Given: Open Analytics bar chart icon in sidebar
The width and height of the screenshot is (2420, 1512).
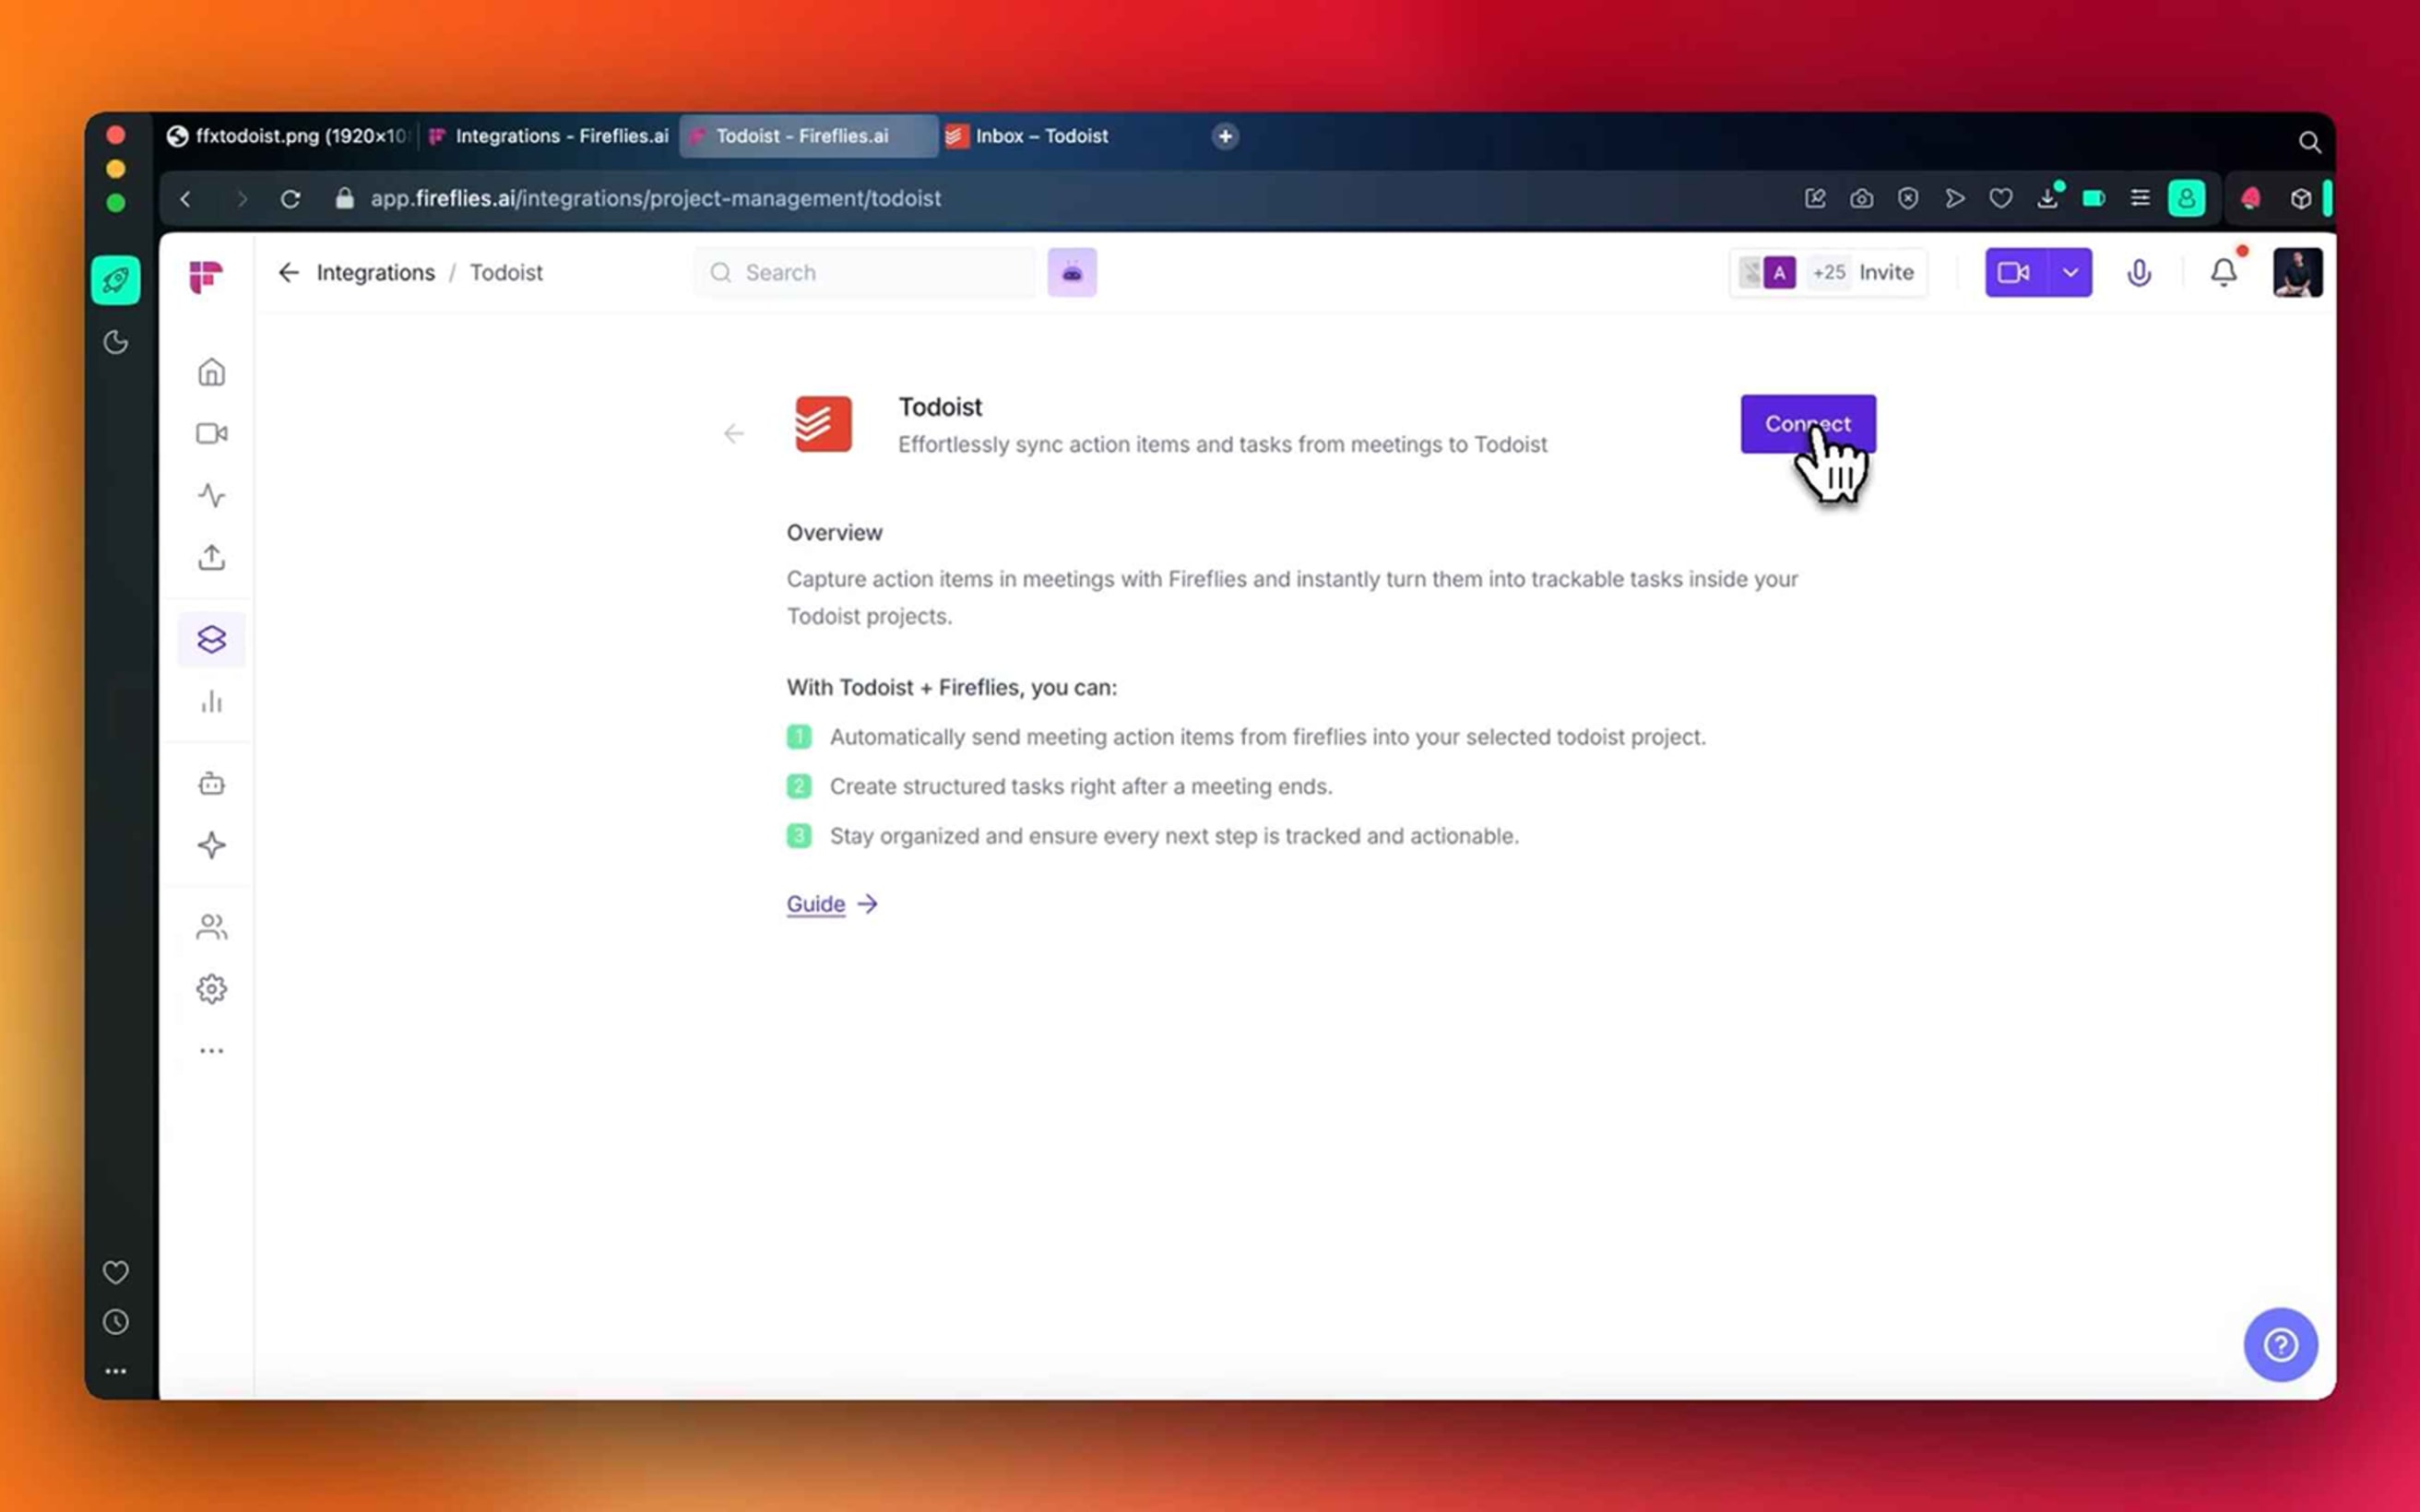Looking at the screenshot, I should 211,702.
